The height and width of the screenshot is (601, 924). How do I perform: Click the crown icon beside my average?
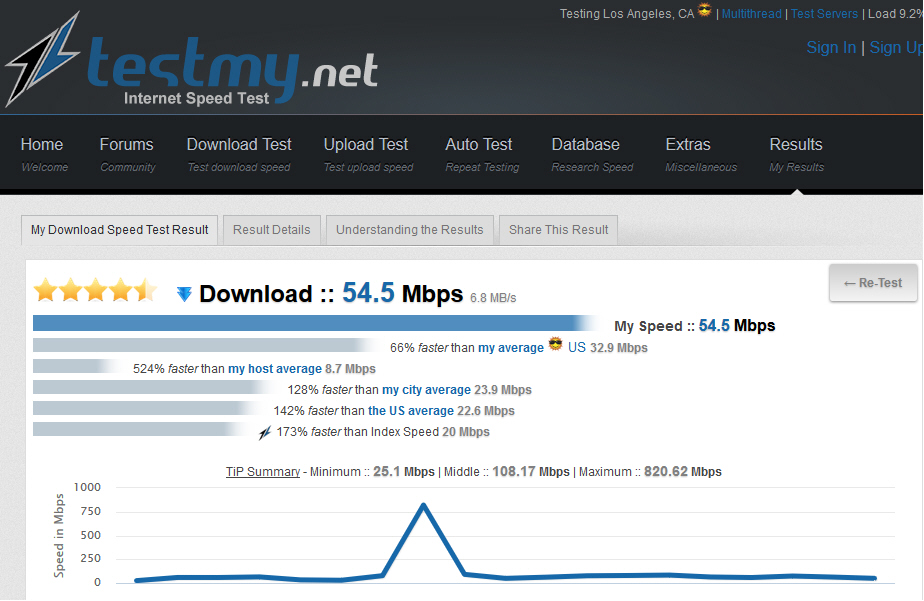(555, 343)
